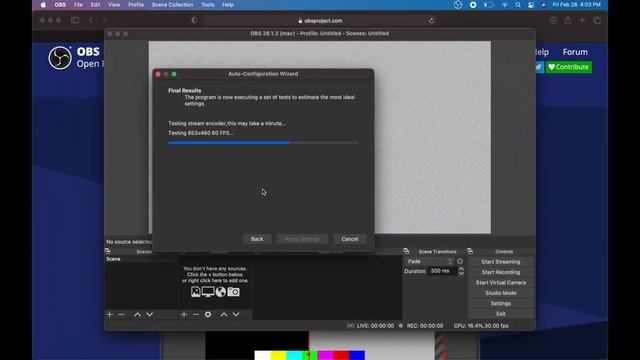
Task: Click the 300 ms Duration field
Action: pyautogui.click(x=442, y=271)
